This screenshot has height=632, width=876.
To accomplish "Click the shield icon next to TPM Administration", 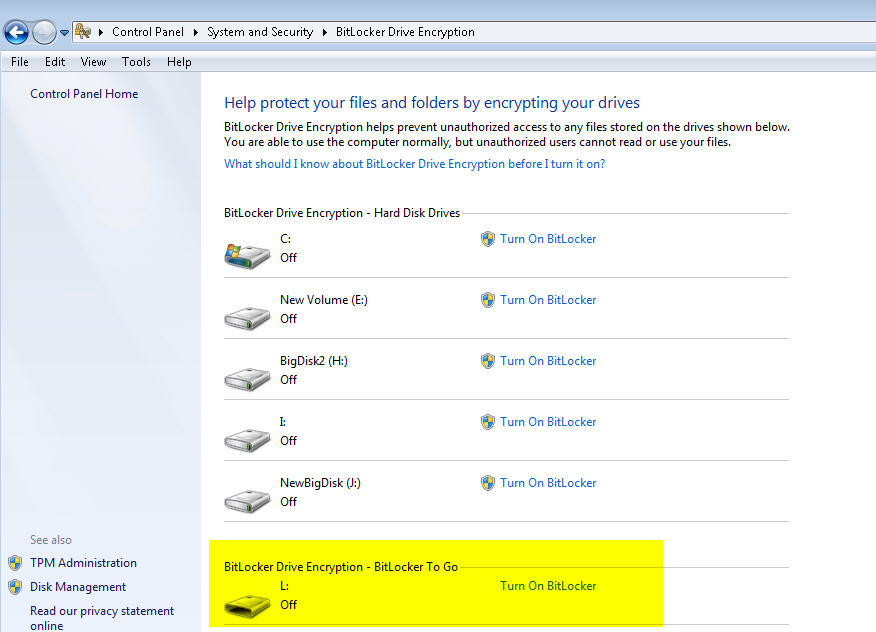I will coord(15,563).
